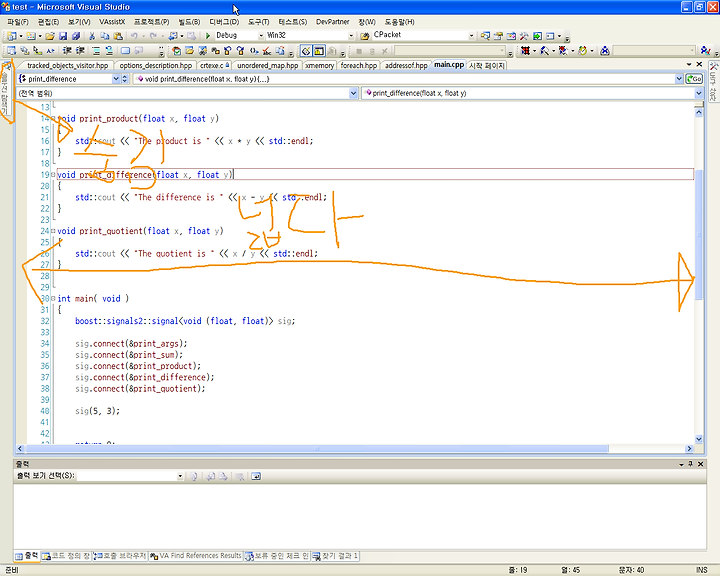Open the 편집(E) menu
The height and width of the screenshot is (576, 720).
48,22
